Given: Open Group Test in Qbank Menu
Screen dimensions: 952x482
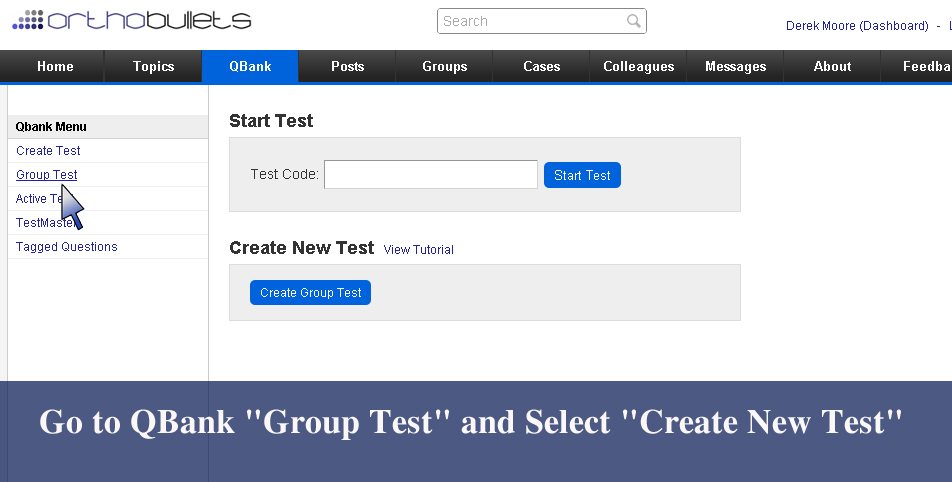Looking at the screenshot, I should pyautogui.click(x=46, y=175).
